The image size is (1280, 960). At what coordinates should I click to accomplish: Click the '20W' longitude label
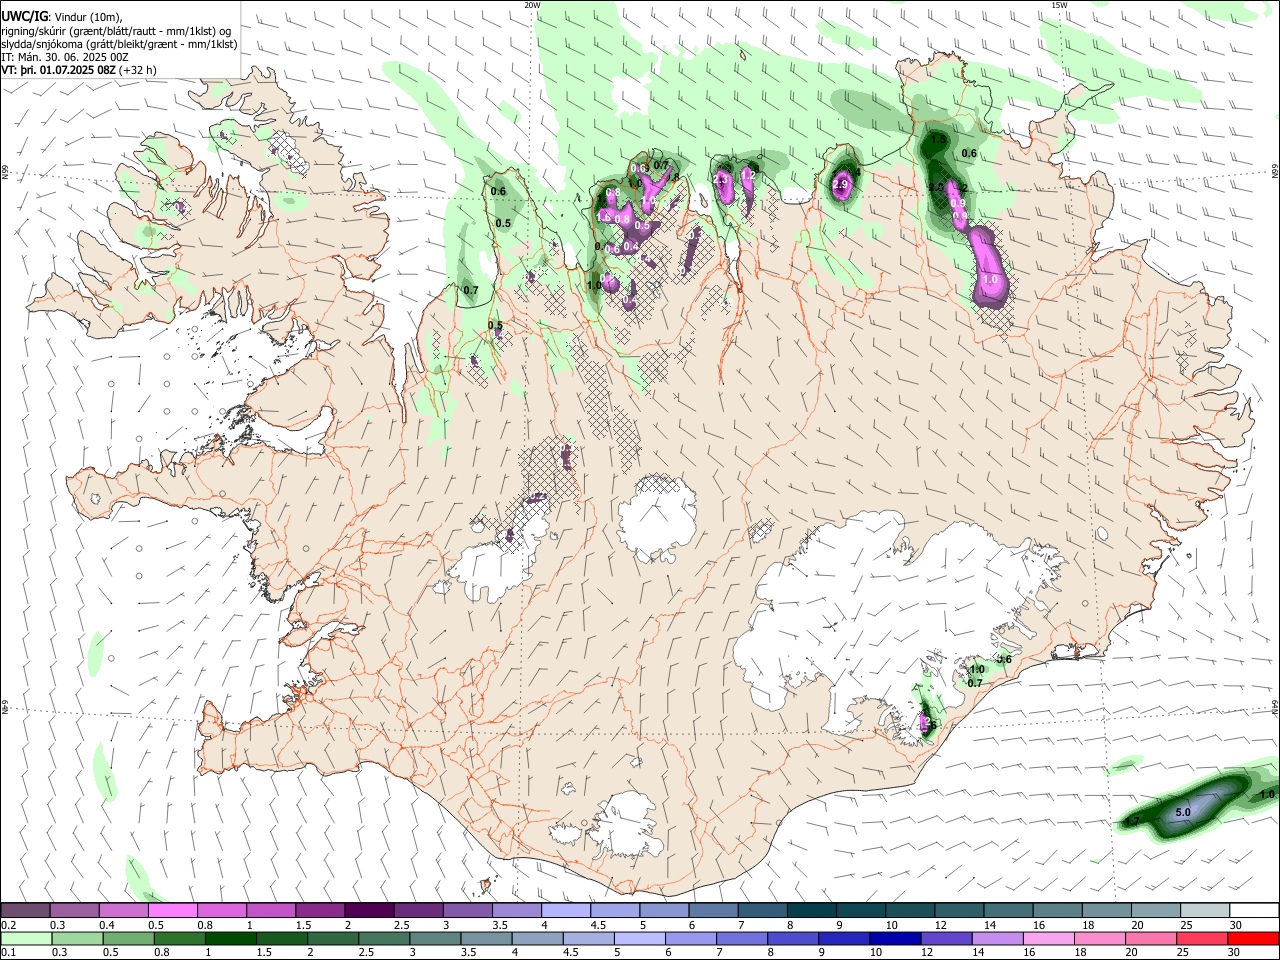coord(532,5)
